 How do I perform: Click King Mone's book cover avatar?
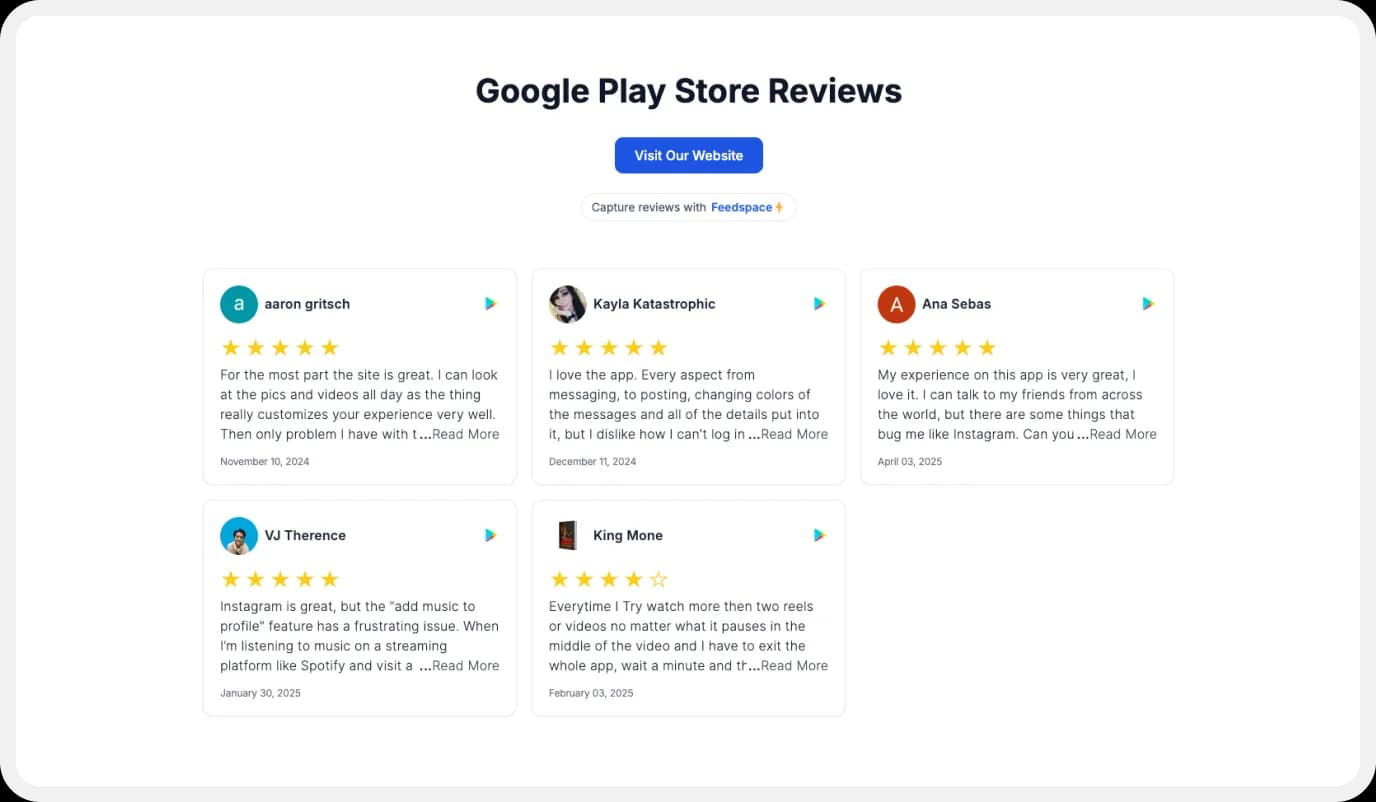click(x=567, y=535)
